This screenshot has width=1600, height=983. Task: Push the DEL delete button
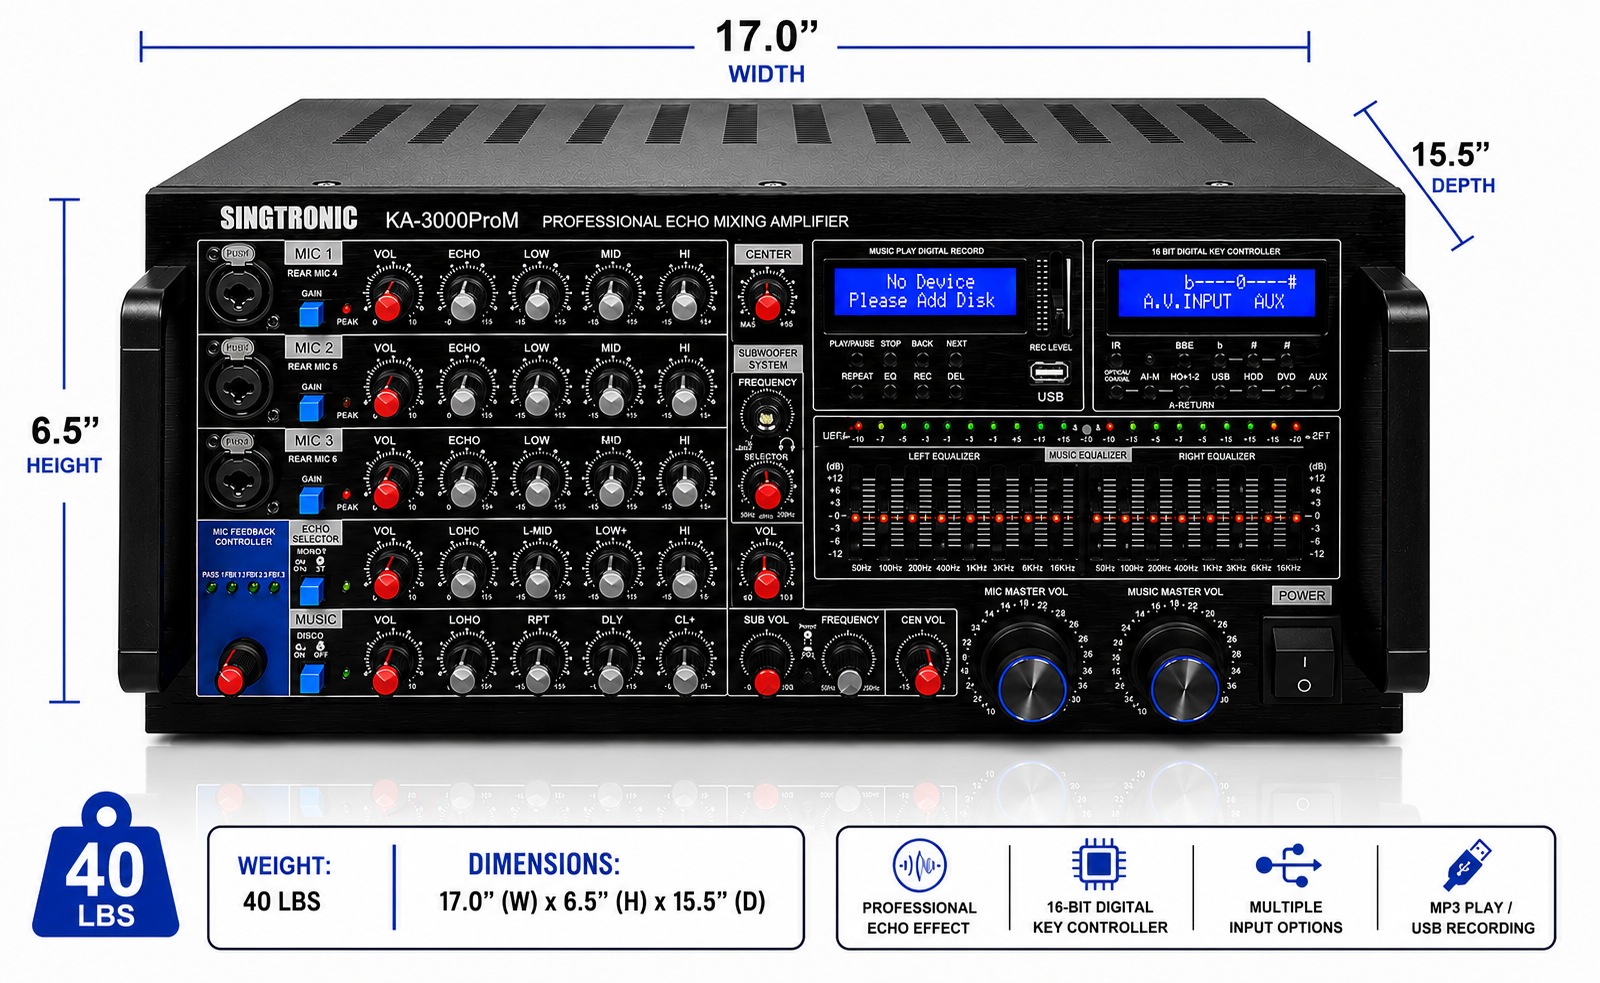pyautogui.click(x=956, y=392)
